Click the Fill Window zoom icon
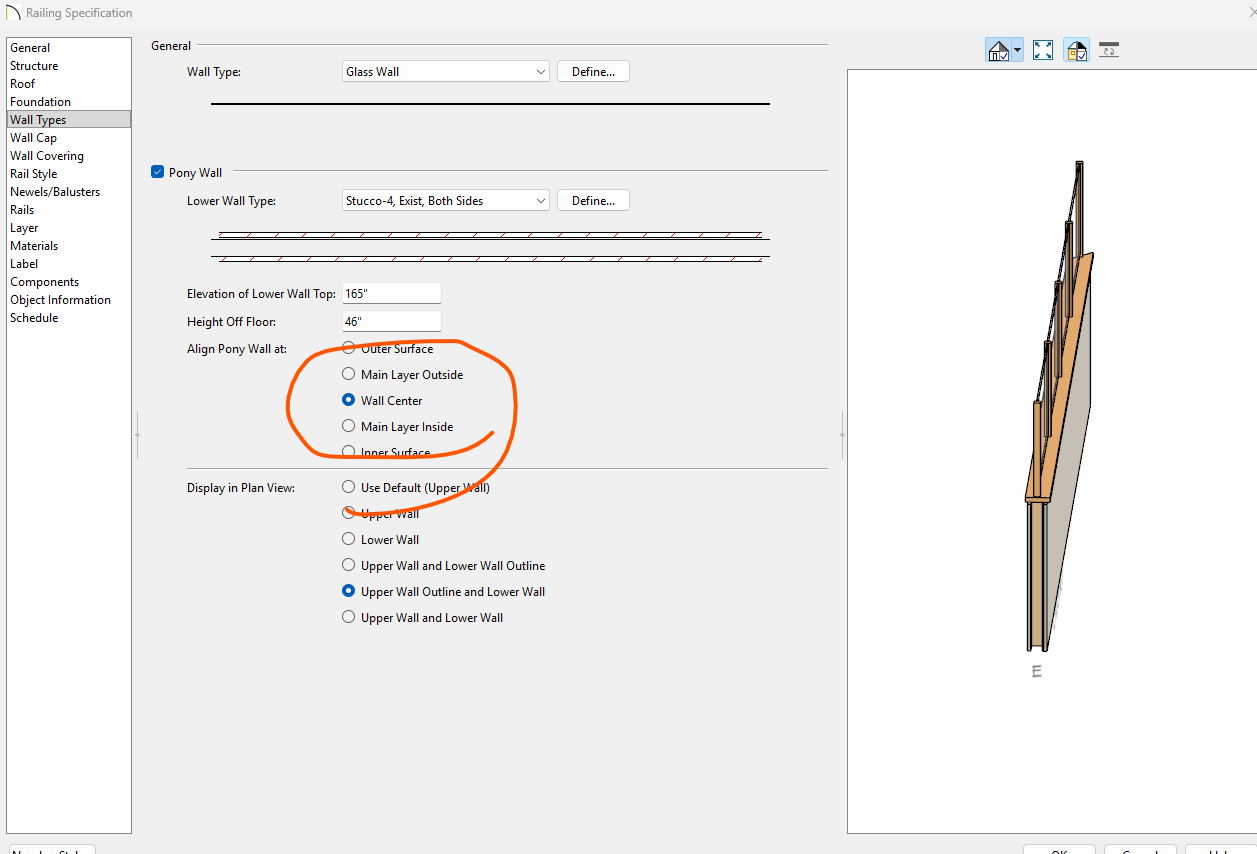 tap(1043, 50)
